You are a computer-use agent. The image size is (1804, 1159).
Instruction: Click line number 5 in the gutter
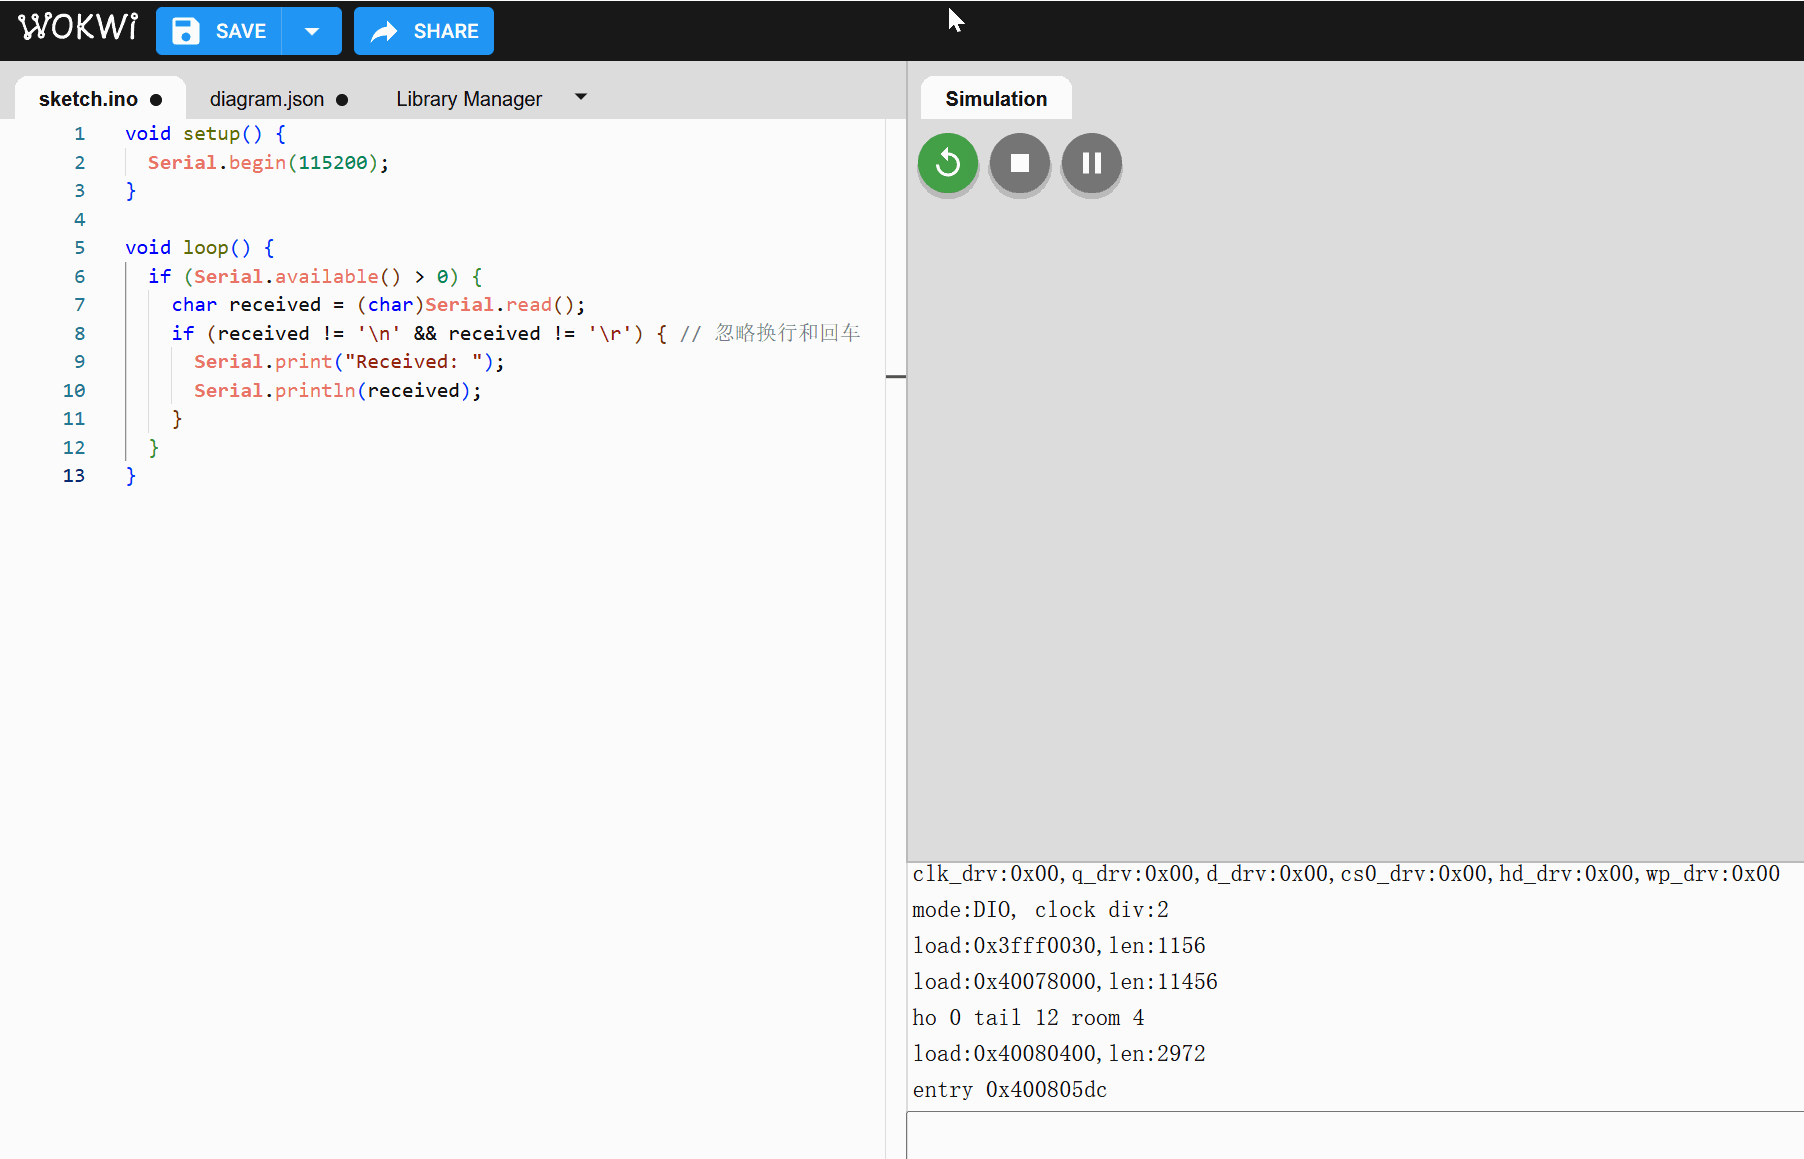coord(80,248)
